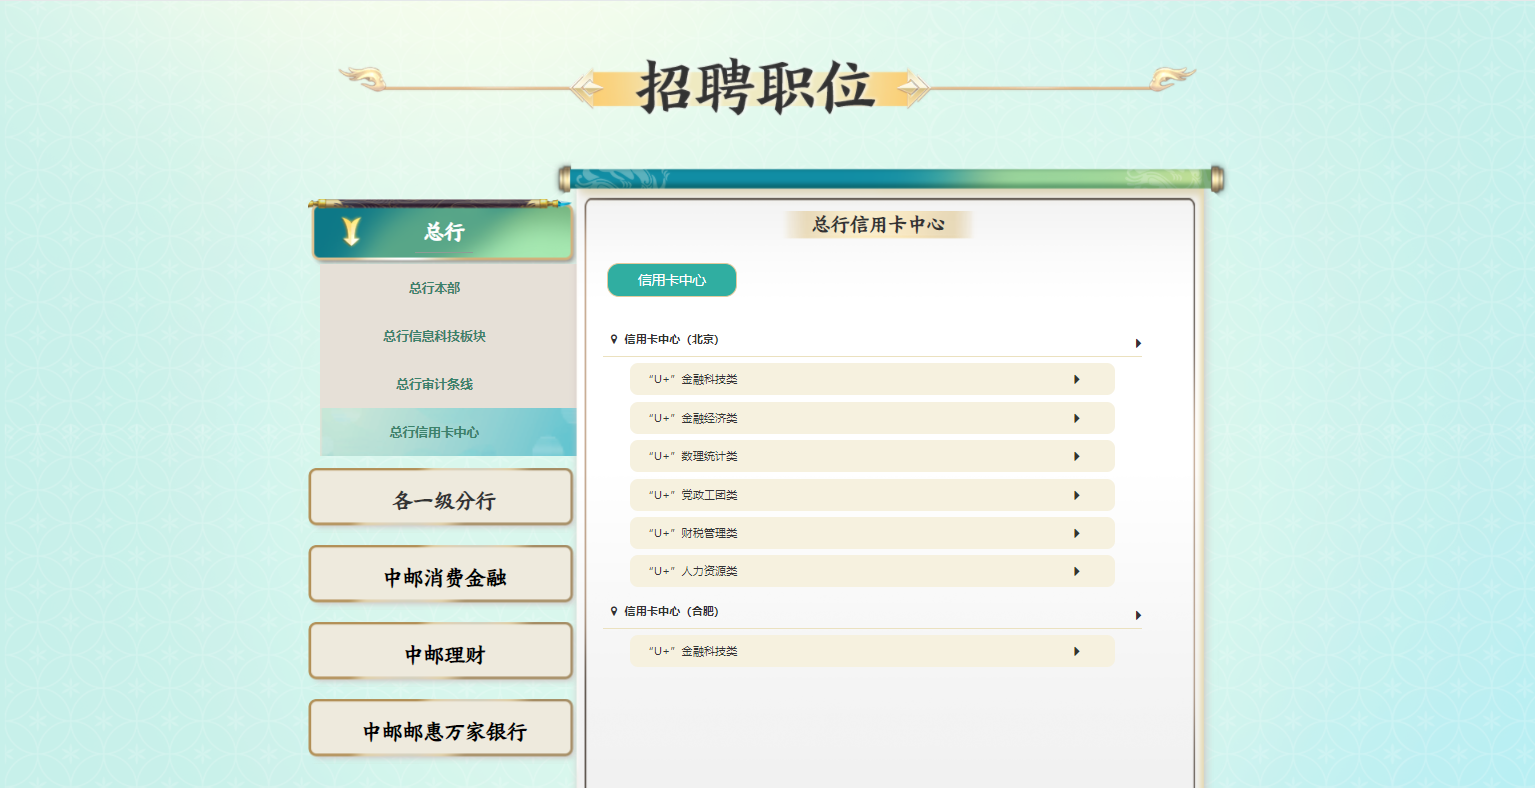Open Hefei “U+”金融科技类 position label
This screenshot has width=1535, height=788.
coord(693,651)
